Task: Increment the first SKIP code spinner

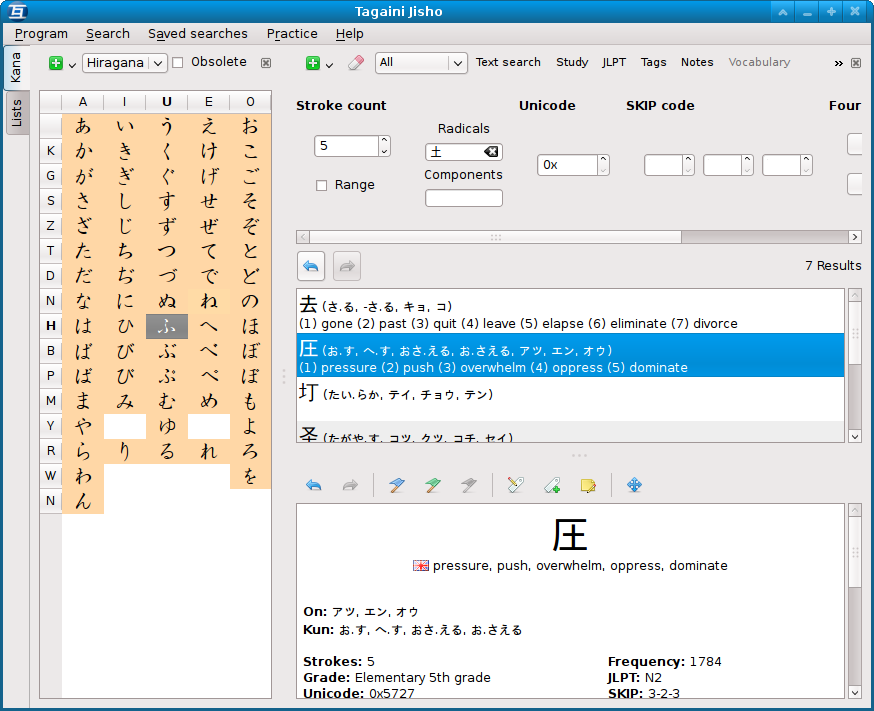Action: point(688,159)
